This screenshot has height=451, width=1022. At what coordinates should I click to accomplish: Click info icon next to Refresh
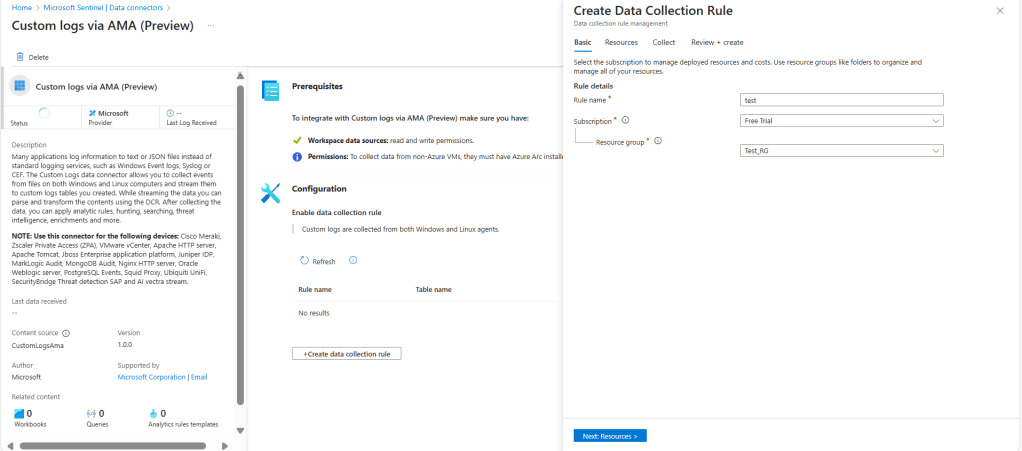point(353,260)
